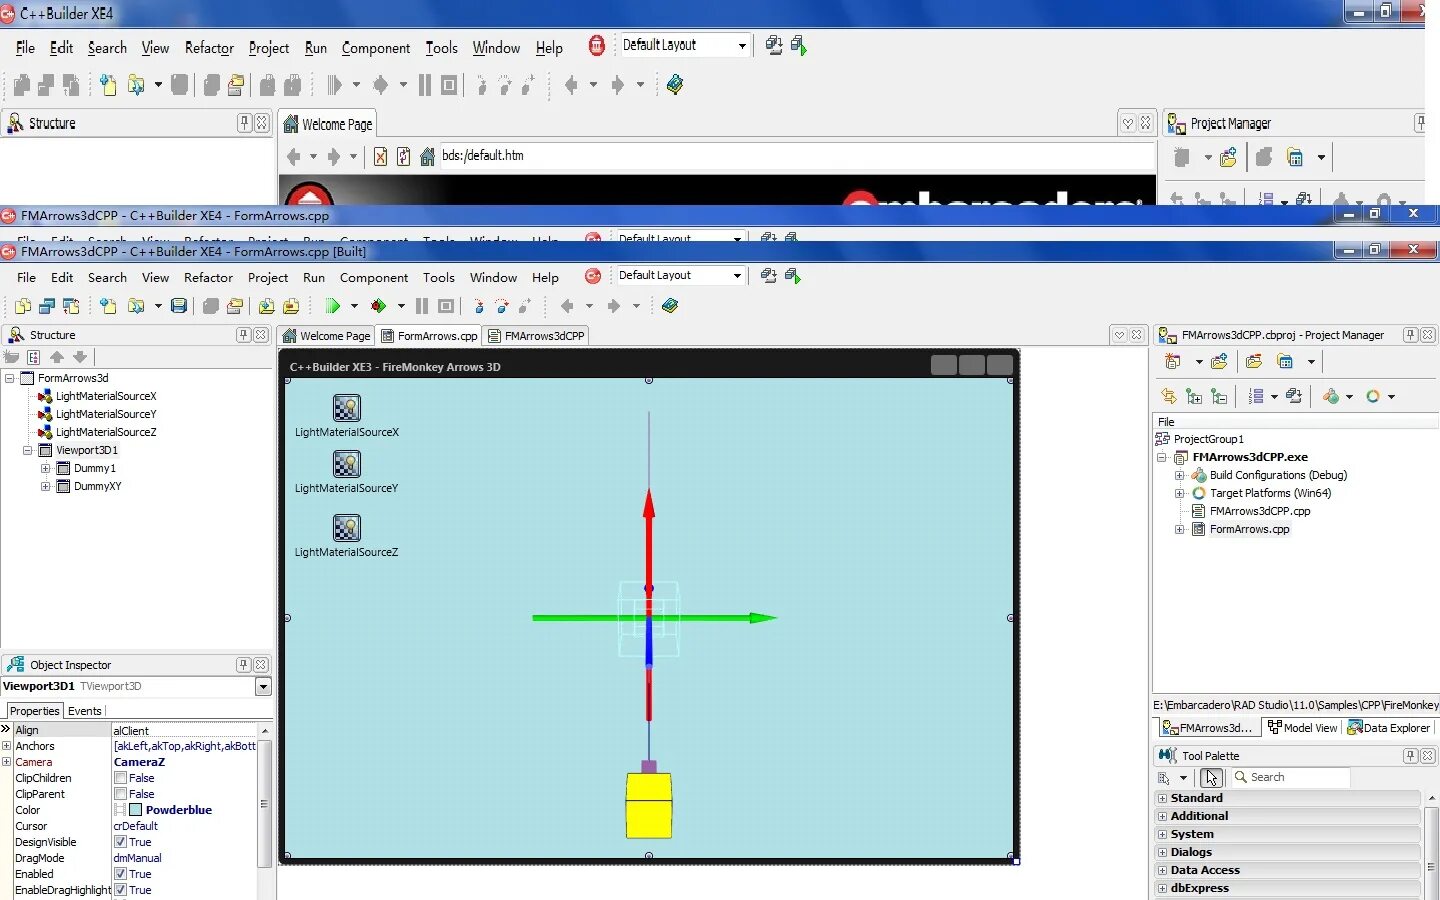Click the Pause button in the debug toolbar
The height and width of the screenshot is (900, 1440).
(422, 306)
